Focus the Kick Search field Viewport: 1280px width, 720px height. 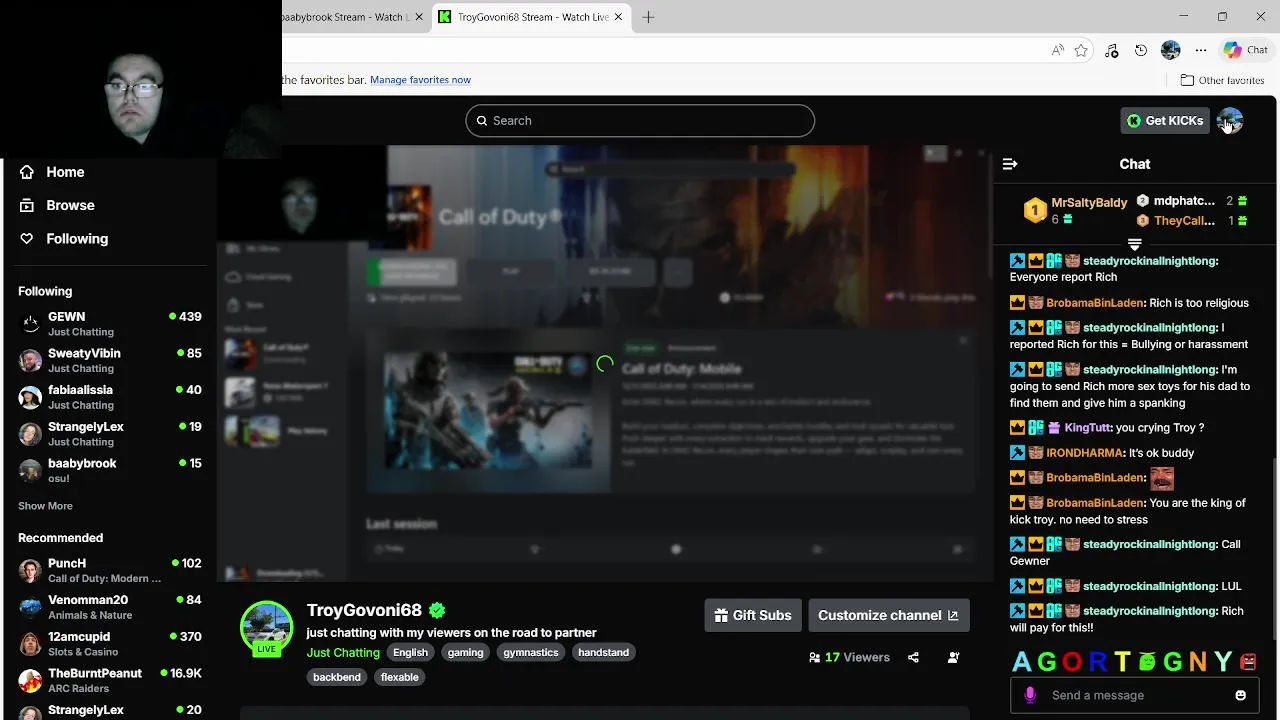pos(640,121)
